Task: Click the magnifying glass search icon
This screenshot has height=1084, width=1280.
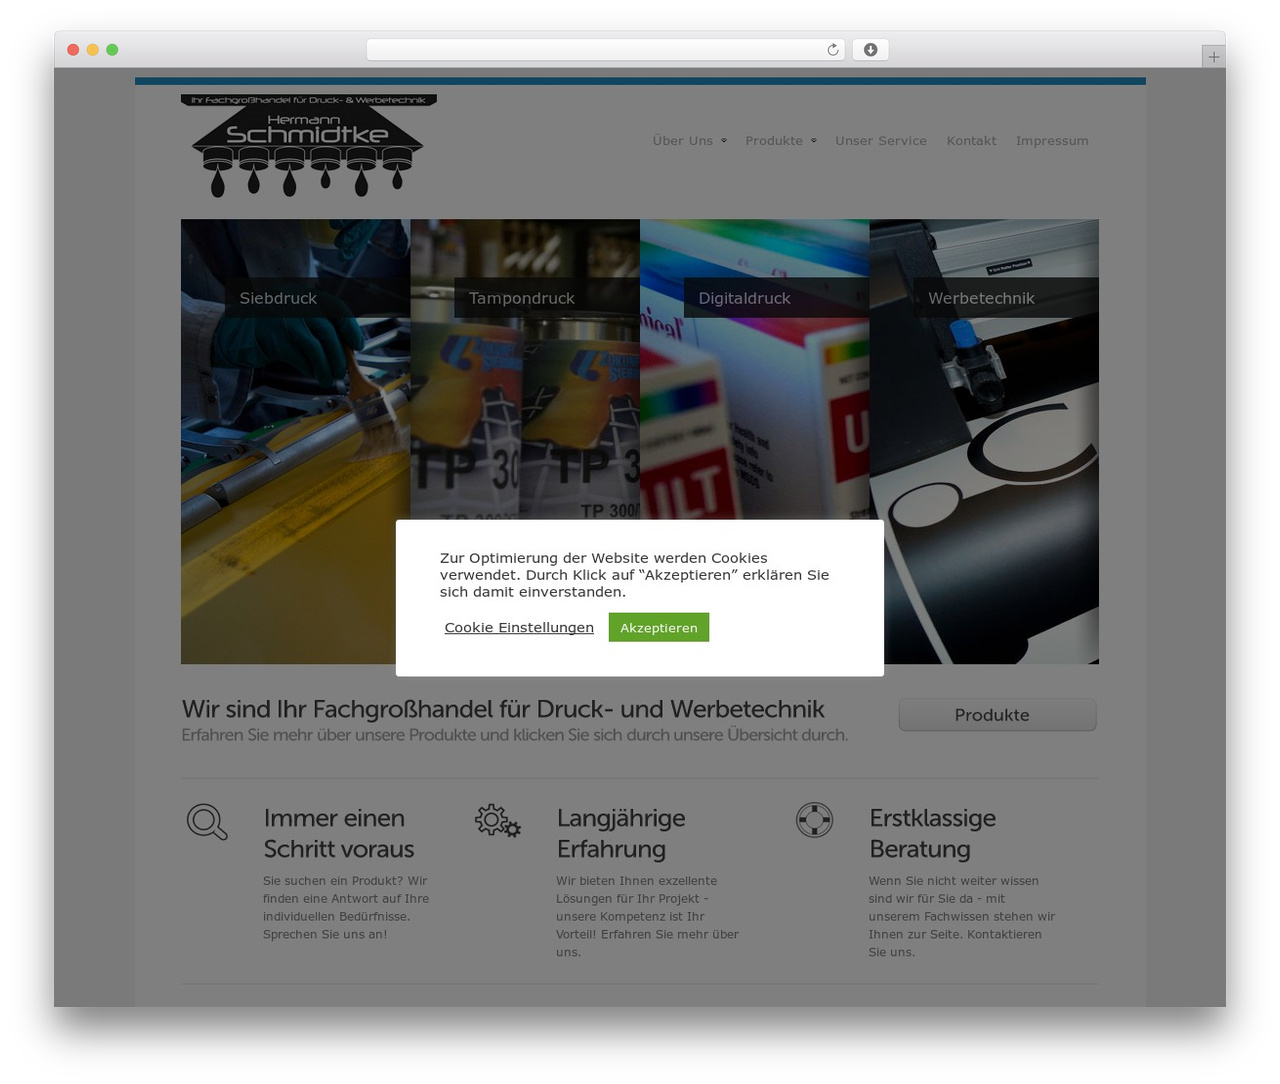Action: coord(207,822)
